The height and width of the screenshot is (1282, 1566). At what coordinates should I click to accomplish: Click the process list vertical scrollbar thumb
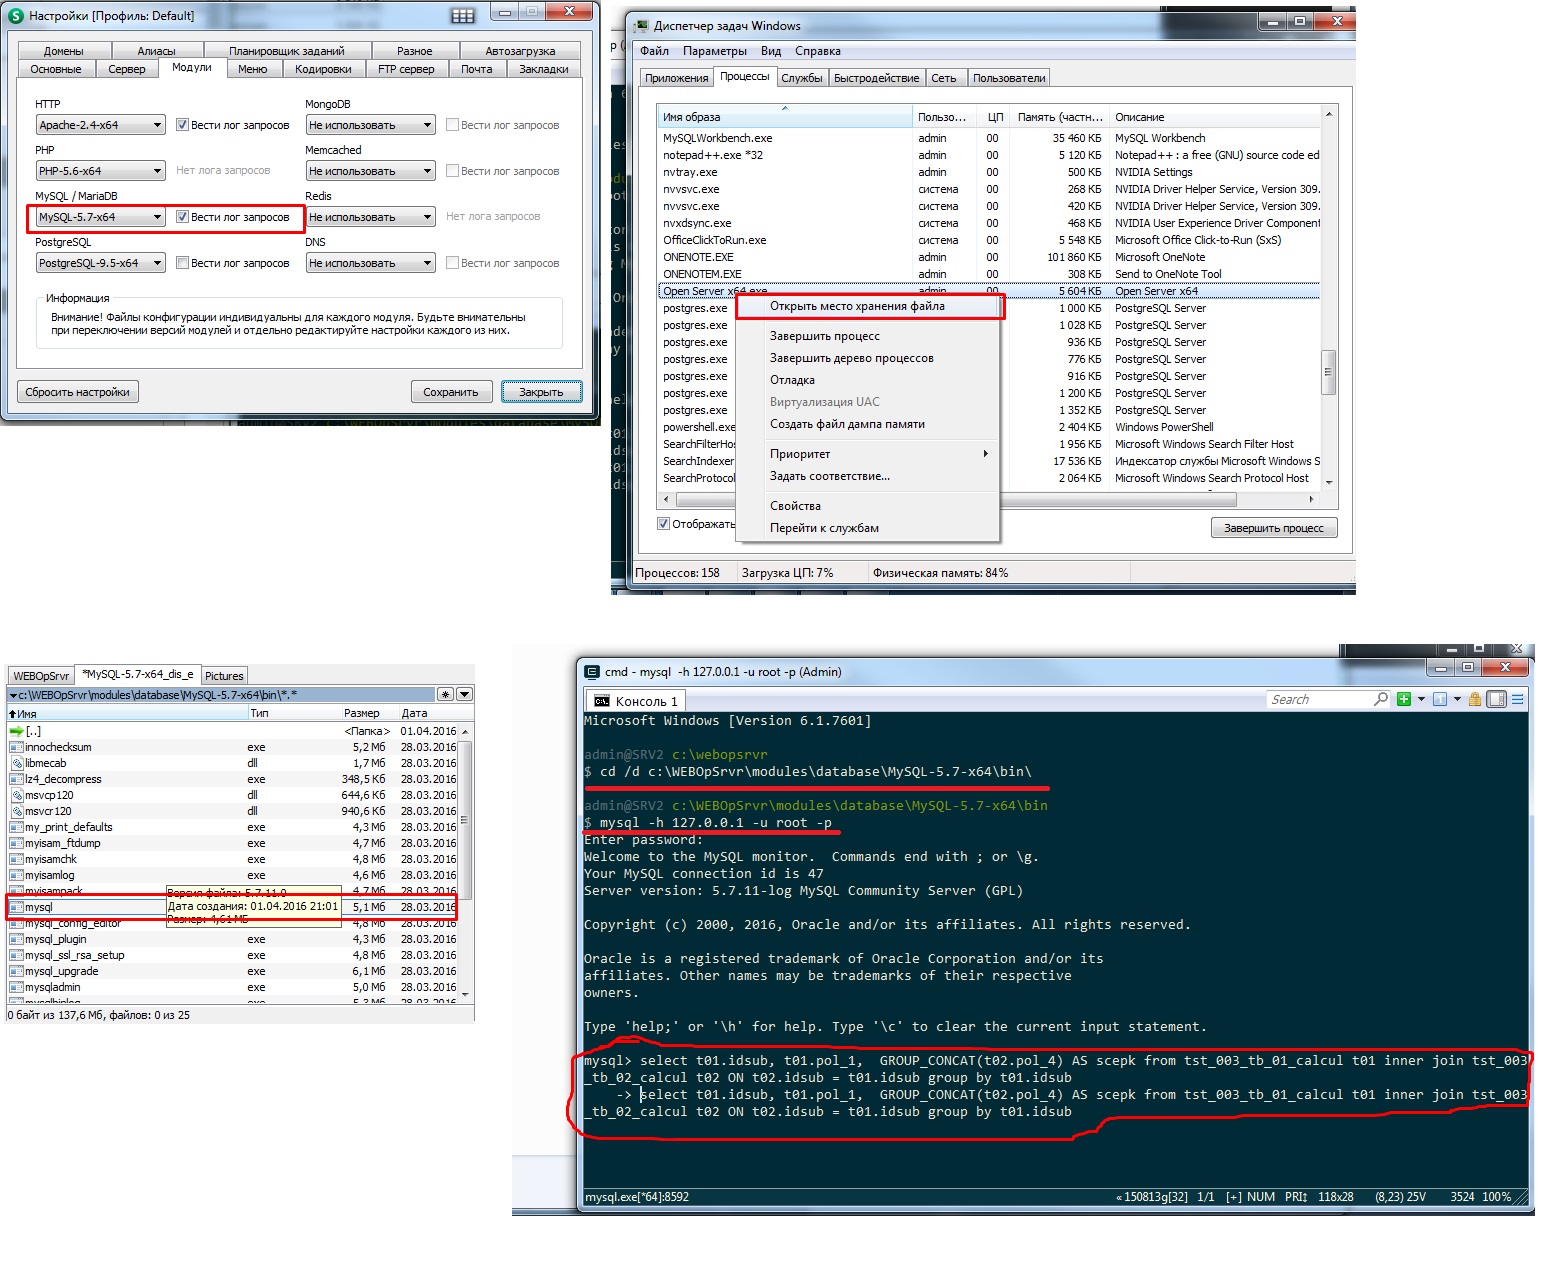coord(1328,371)
